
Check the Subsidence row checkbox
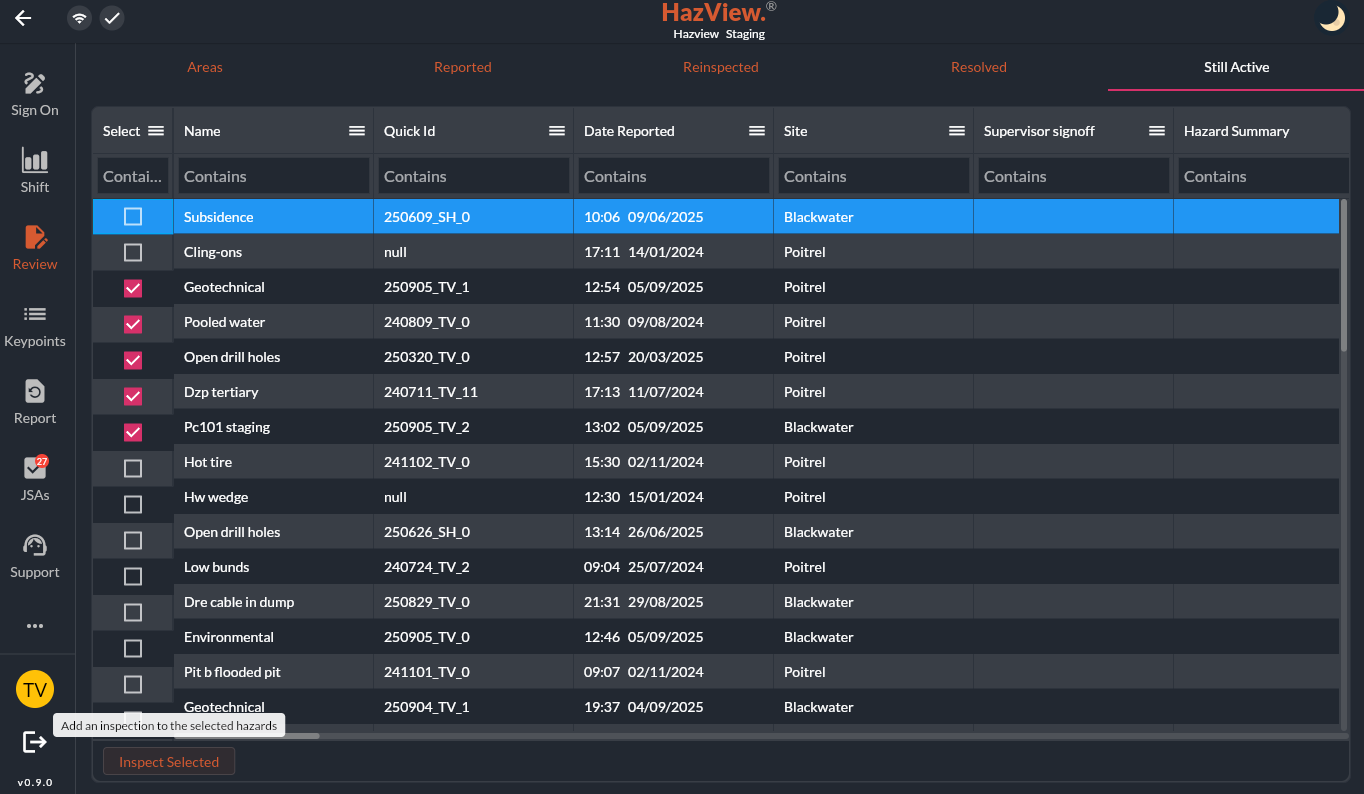[133, 217]
